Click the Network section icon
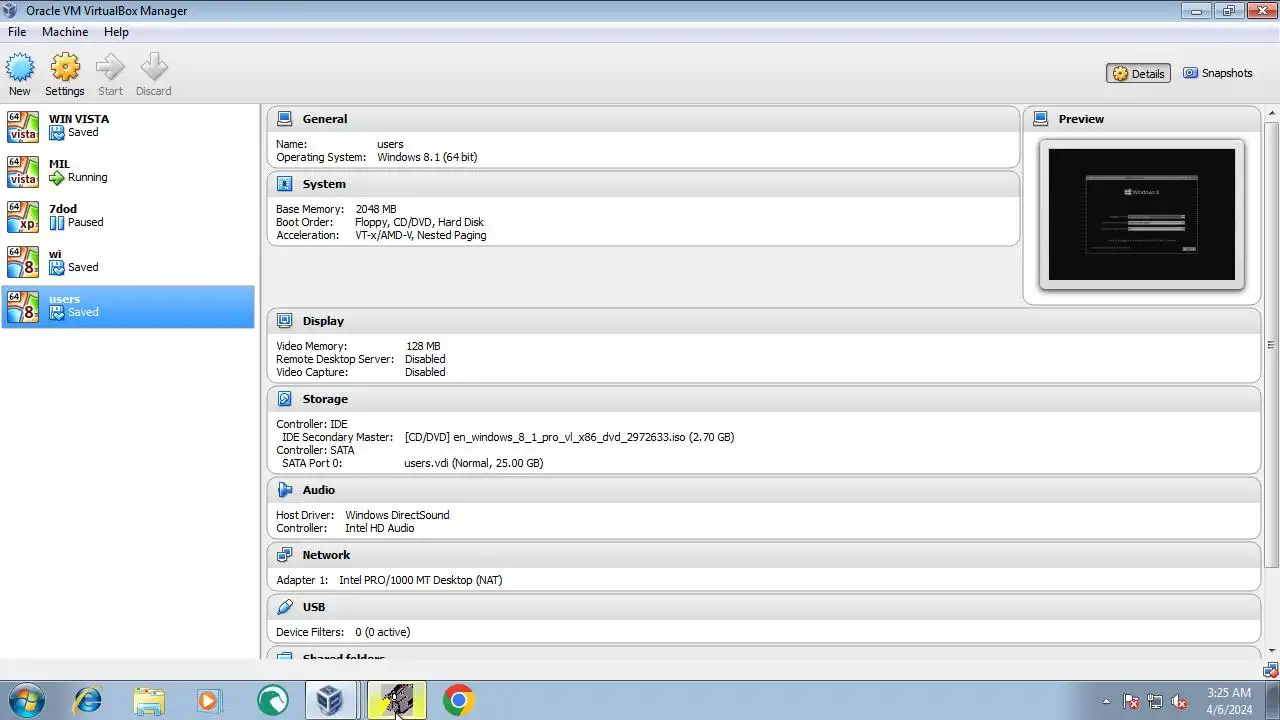Image resolution: width=1280 pixels, height=720 pixels. [x=284, y=555]
